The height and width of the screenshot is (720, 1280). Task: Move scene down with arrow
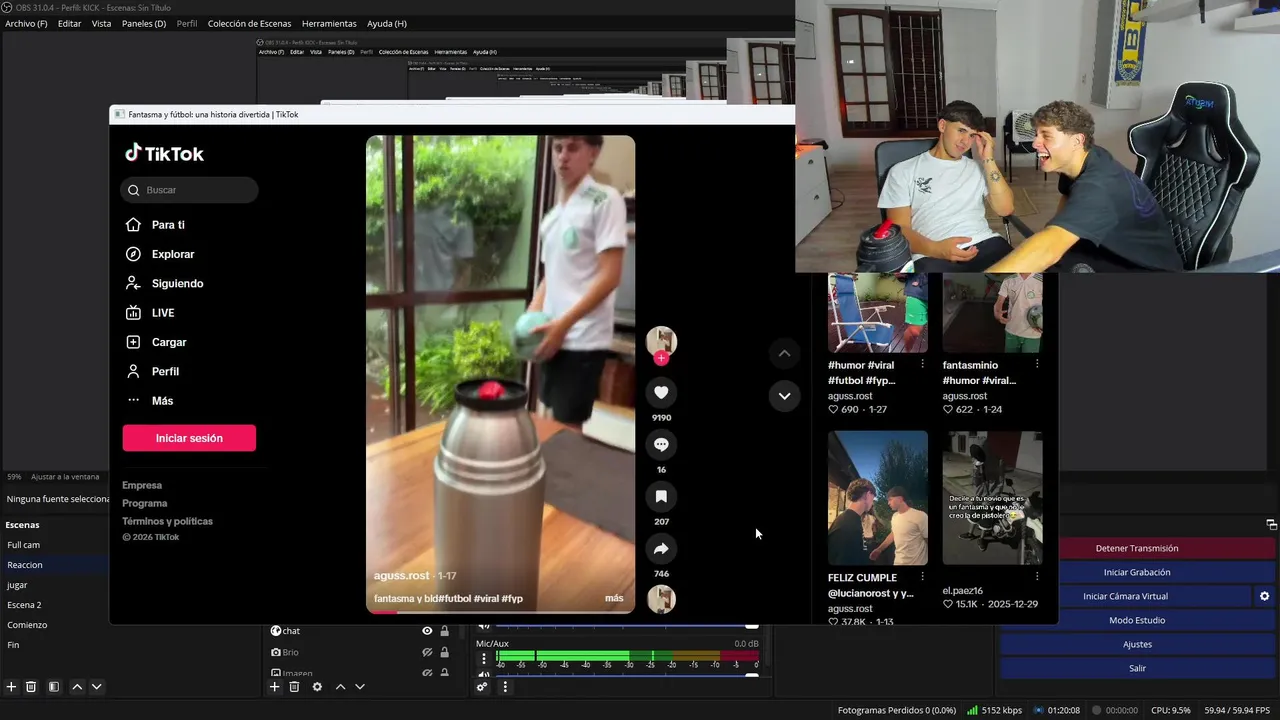click(97, 687)
